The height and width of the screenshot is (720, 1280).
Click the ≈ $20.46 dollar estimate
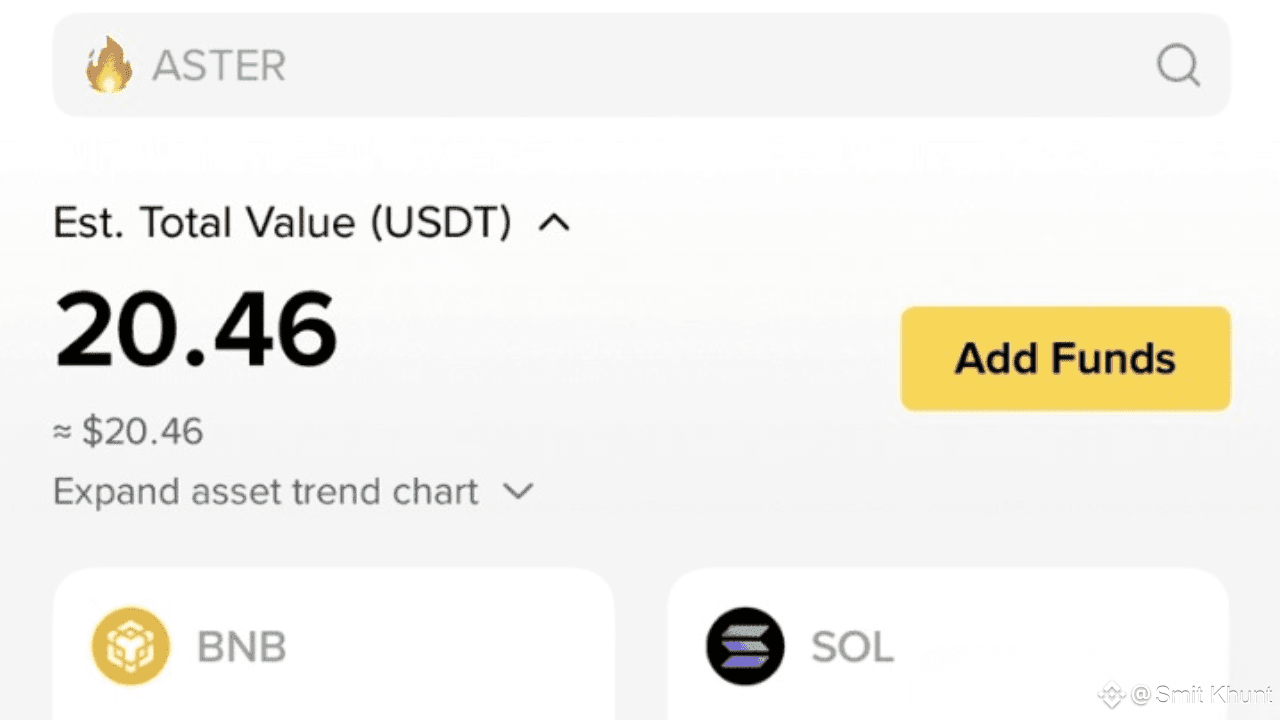128,432
